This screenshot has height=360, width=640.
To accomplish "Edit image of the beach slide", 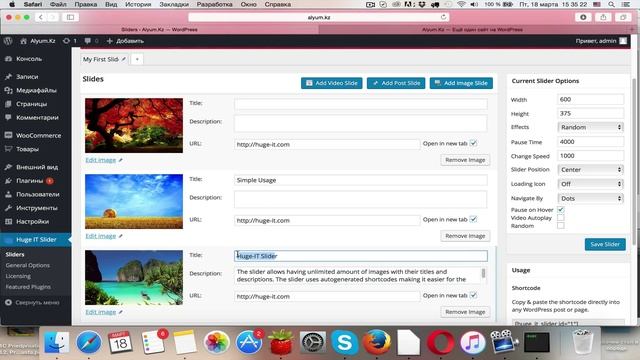I will pyautogui.click(x=101, y=312).
